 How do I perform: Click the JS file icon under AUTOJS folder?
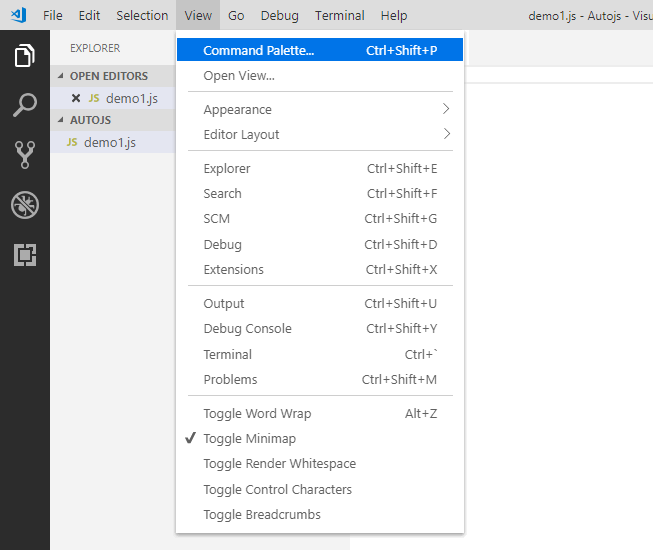[72, 142]
